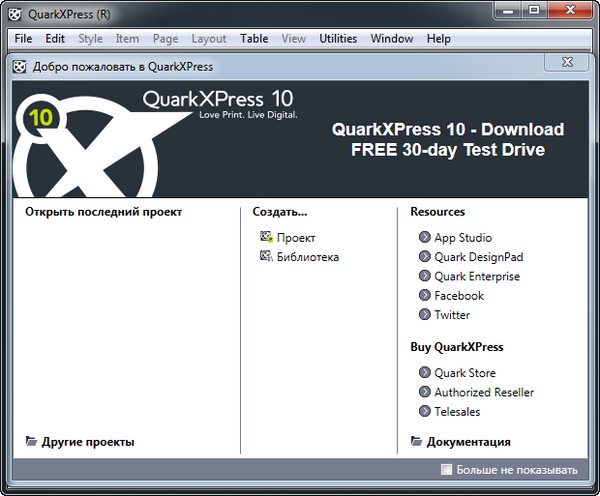Click the arrow icon beside App Studio
The width and height of the screenshot is (600, 496).
(424, 238)
